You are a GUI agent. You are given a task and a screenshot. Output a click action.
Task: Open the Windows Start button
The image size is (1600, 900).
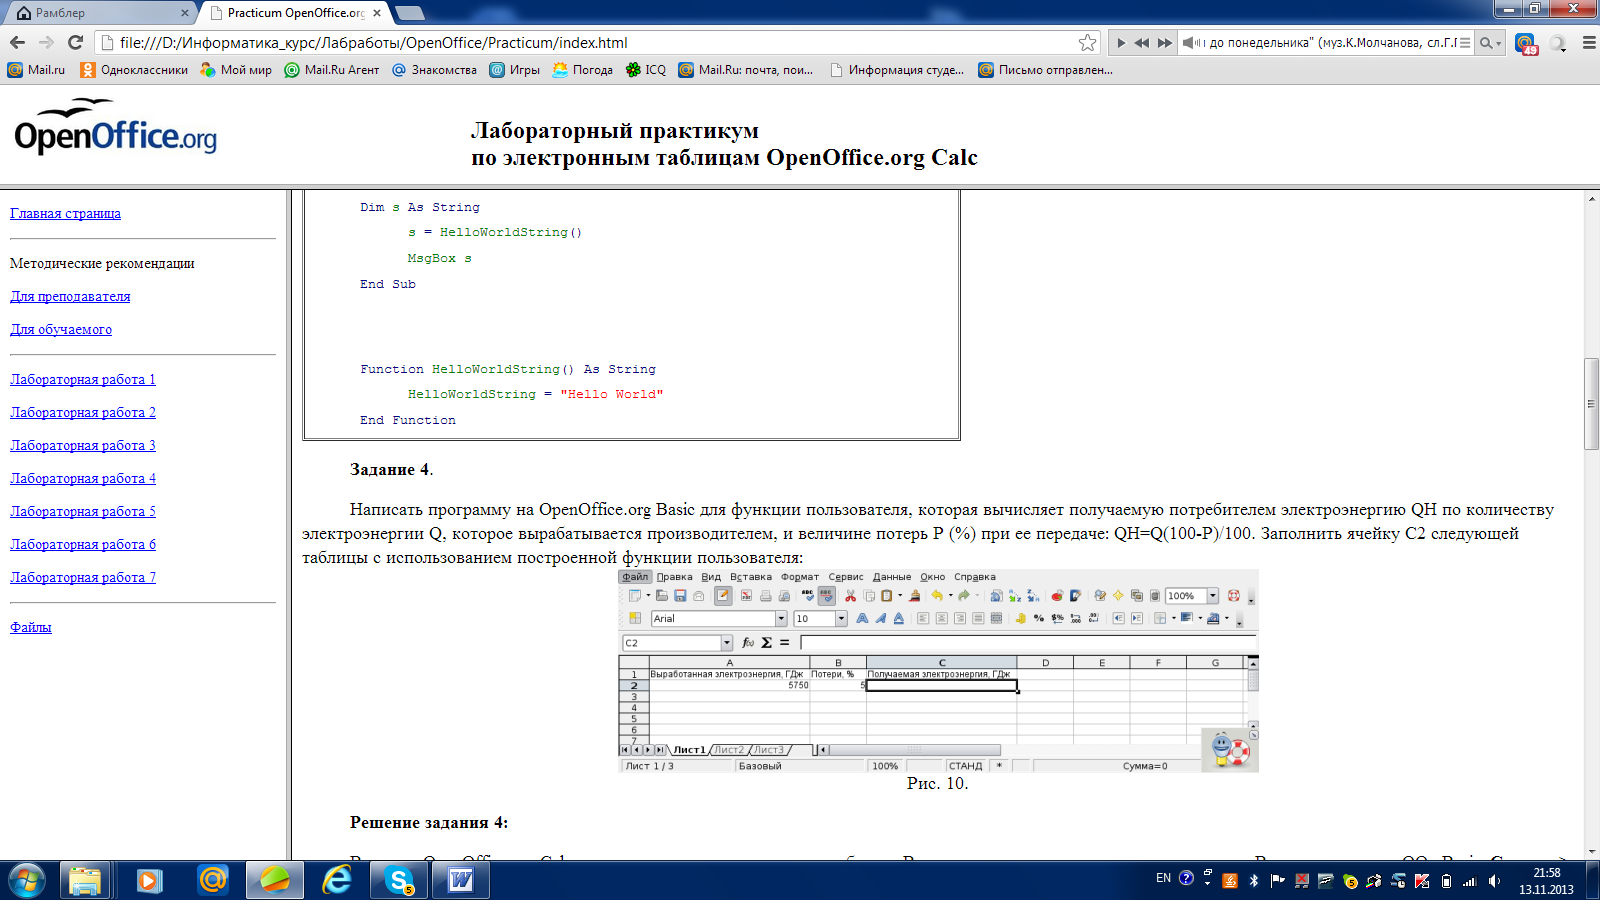pos(27,880)
